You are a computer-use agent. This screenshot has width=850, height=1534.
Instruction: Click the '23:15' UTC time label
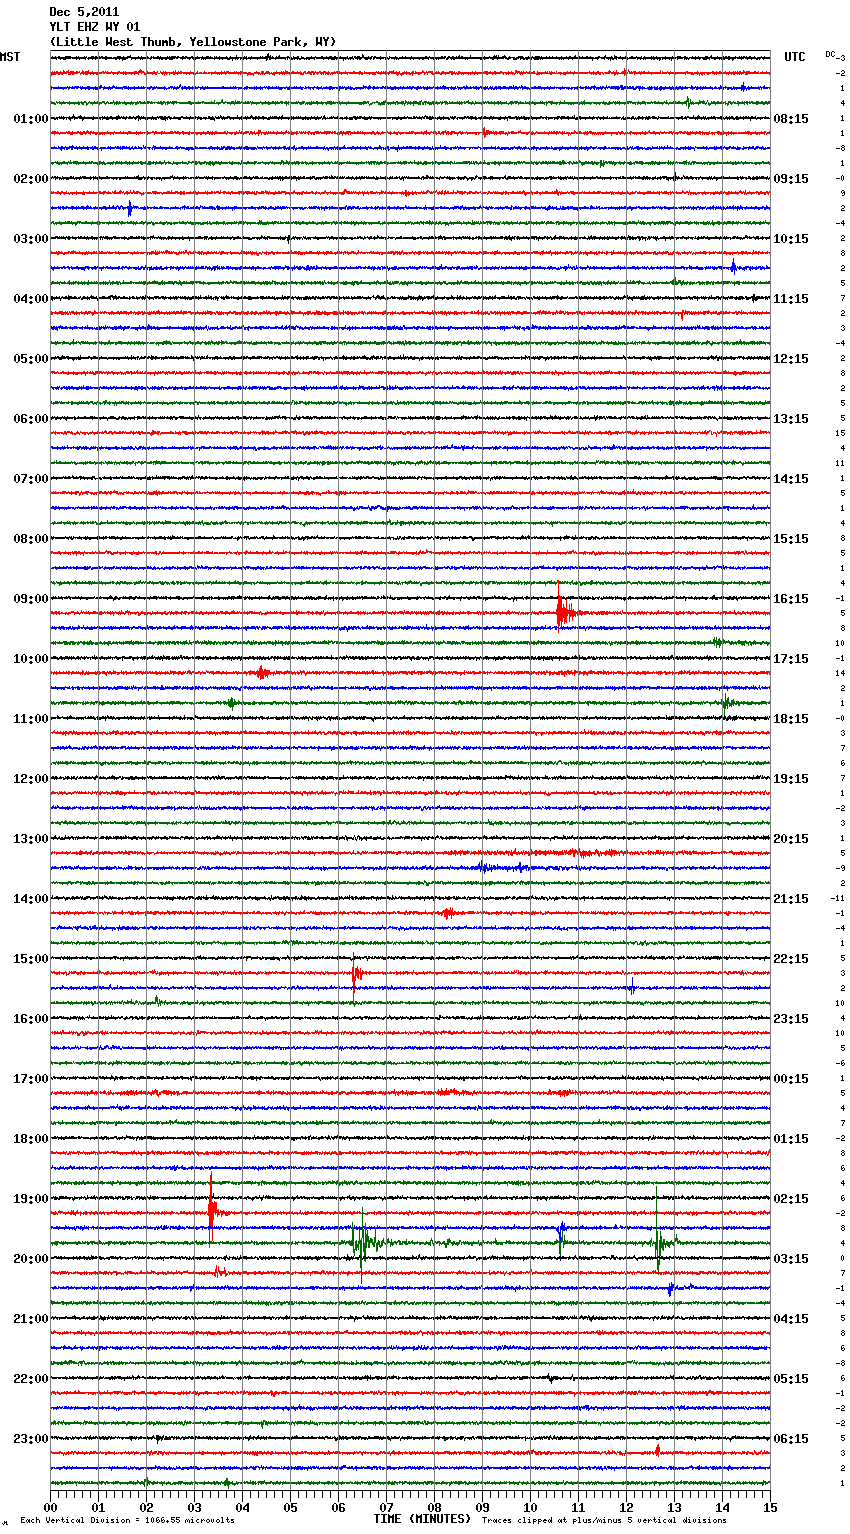pos(791,1019)
